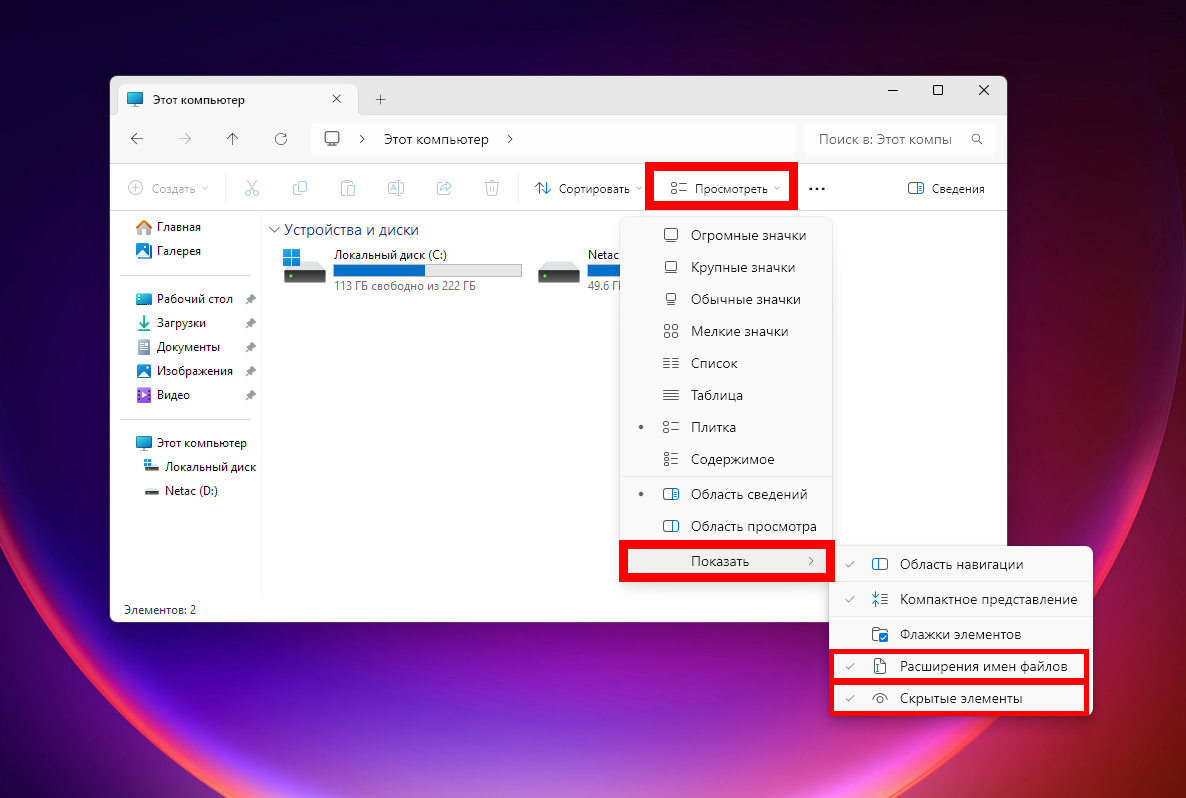1186x798 pixels.
Task: Open new tab with plus button
Action: point(380,99)
